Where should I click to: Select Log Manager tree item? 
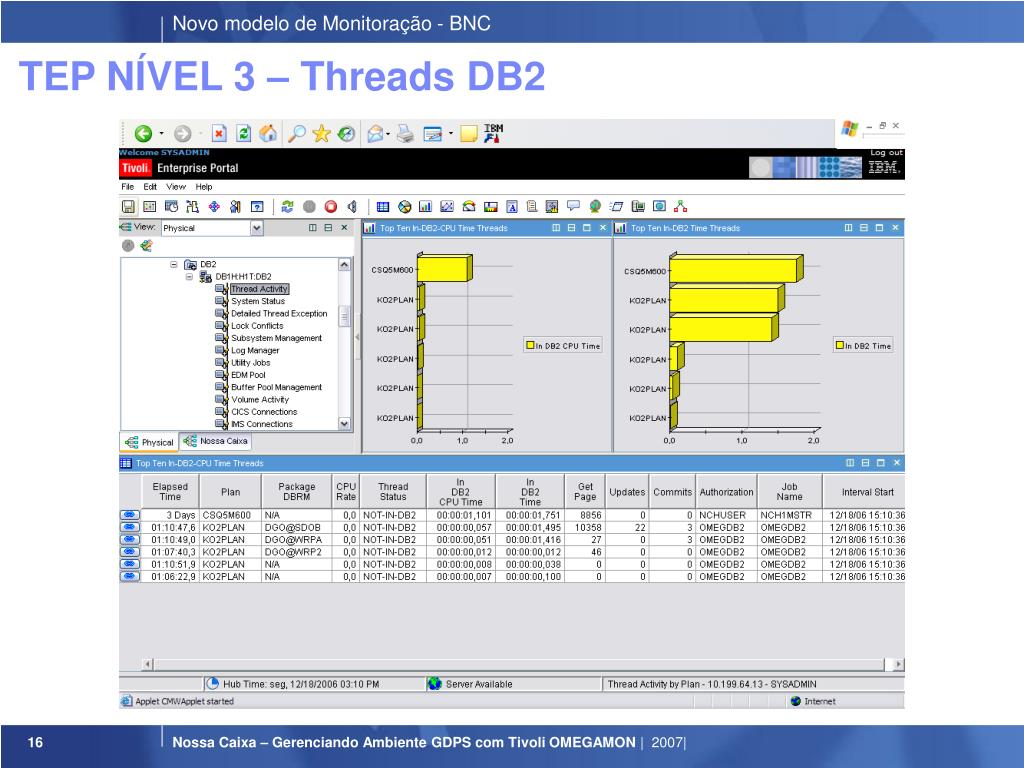(255, 351)
